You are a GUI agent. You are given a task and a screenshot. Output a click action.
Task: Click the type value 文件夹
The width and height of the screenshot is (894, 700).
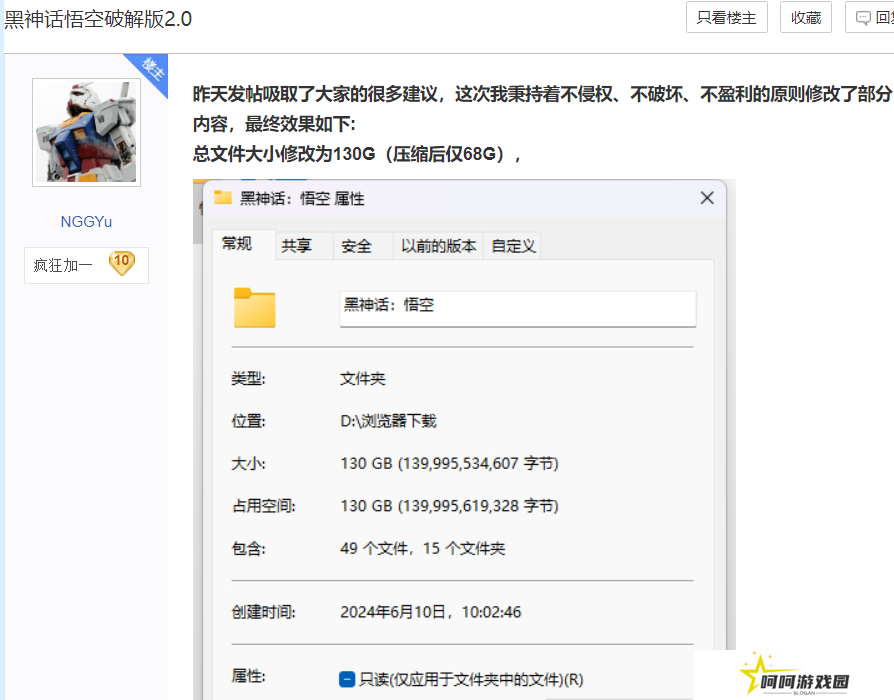point(363,379)
